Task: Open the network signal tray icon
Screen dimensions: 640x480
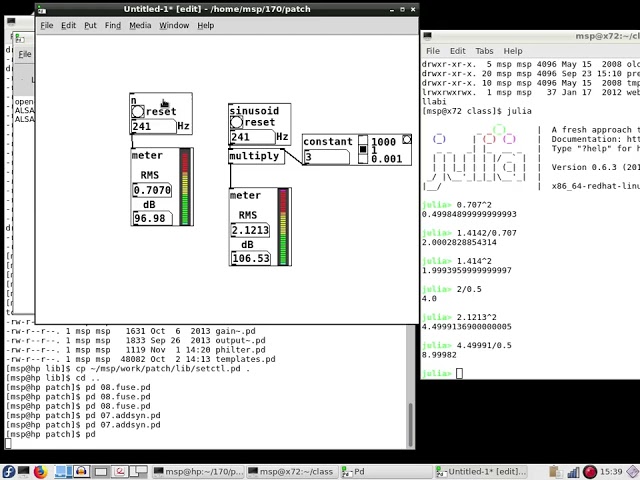Action: point(573,472)
